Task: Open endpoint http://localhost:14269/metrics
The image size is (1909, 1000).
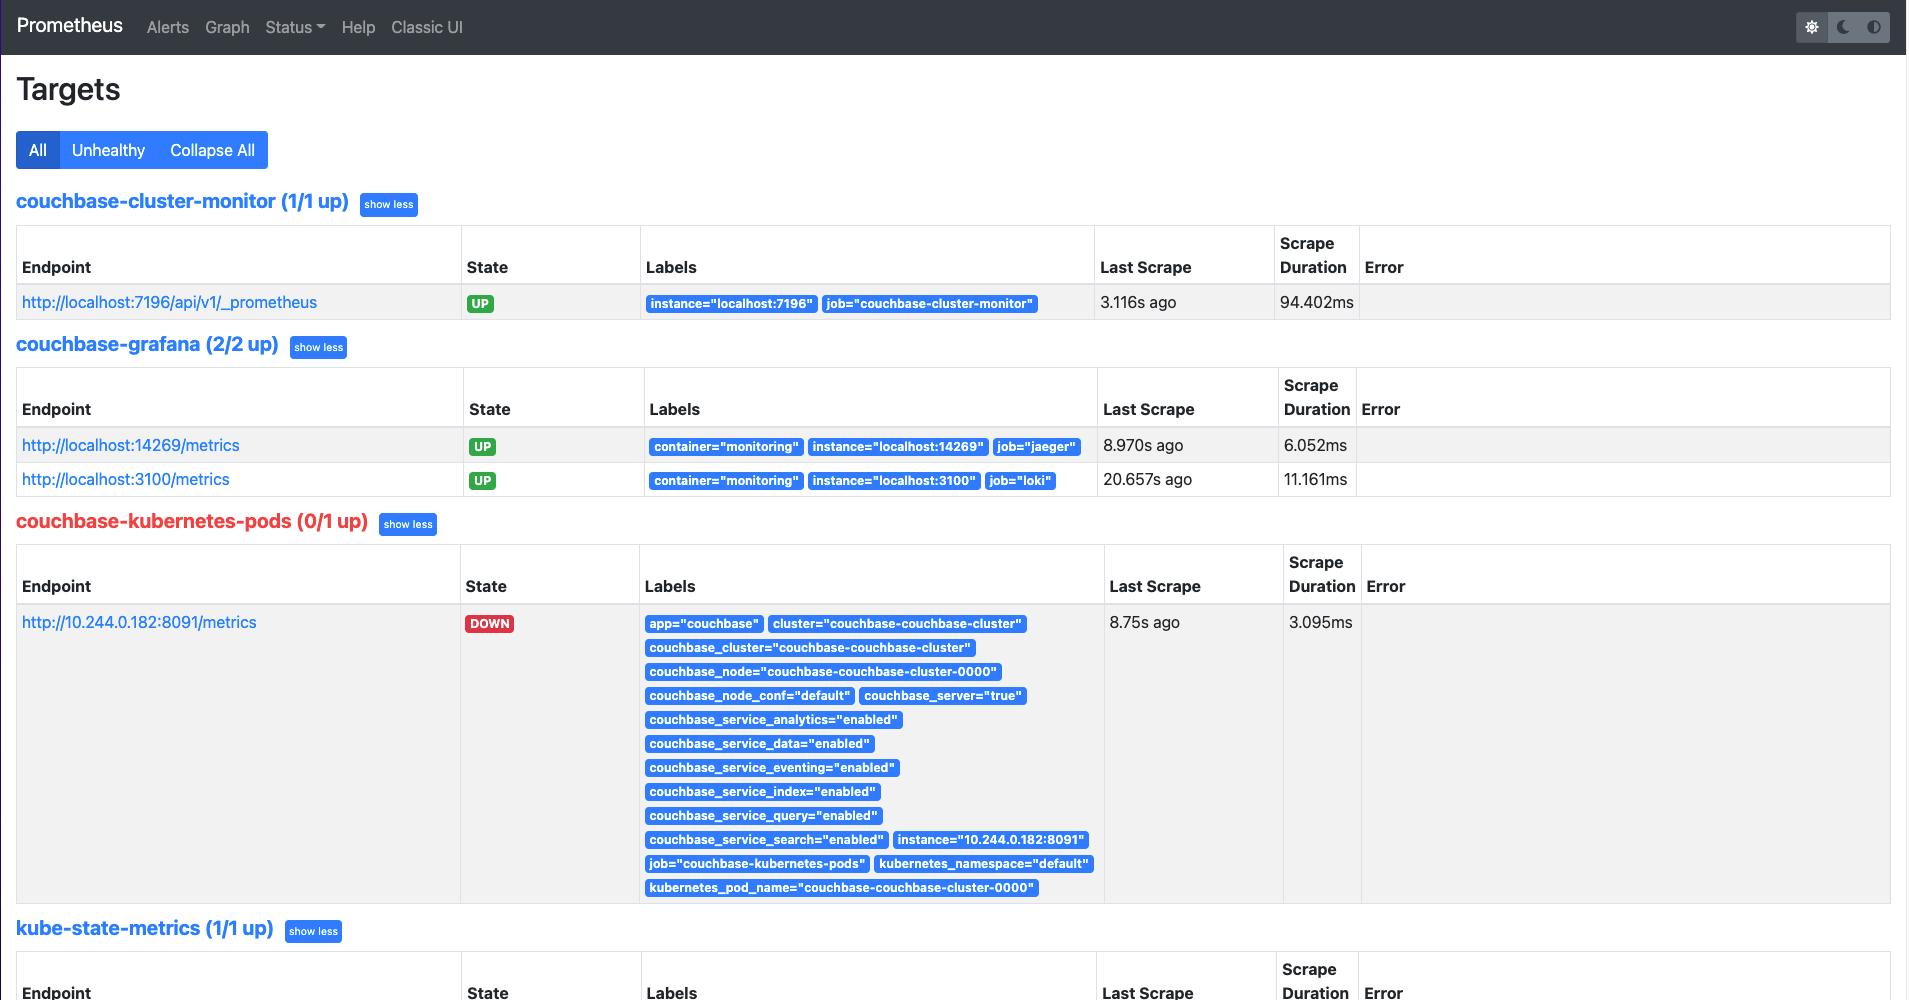Action: (x=131, y=445)
